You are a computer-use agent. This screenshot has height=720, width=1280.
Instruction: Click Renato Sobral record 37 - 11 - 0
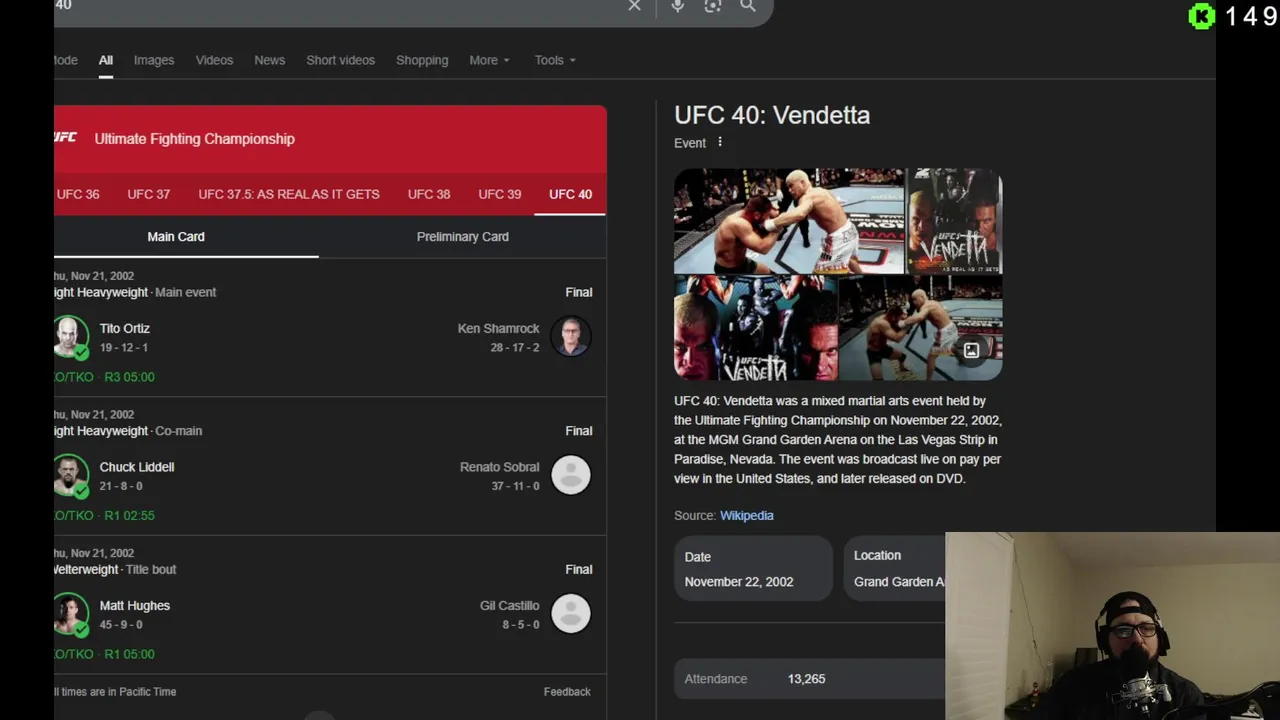(x=515, y=486)
